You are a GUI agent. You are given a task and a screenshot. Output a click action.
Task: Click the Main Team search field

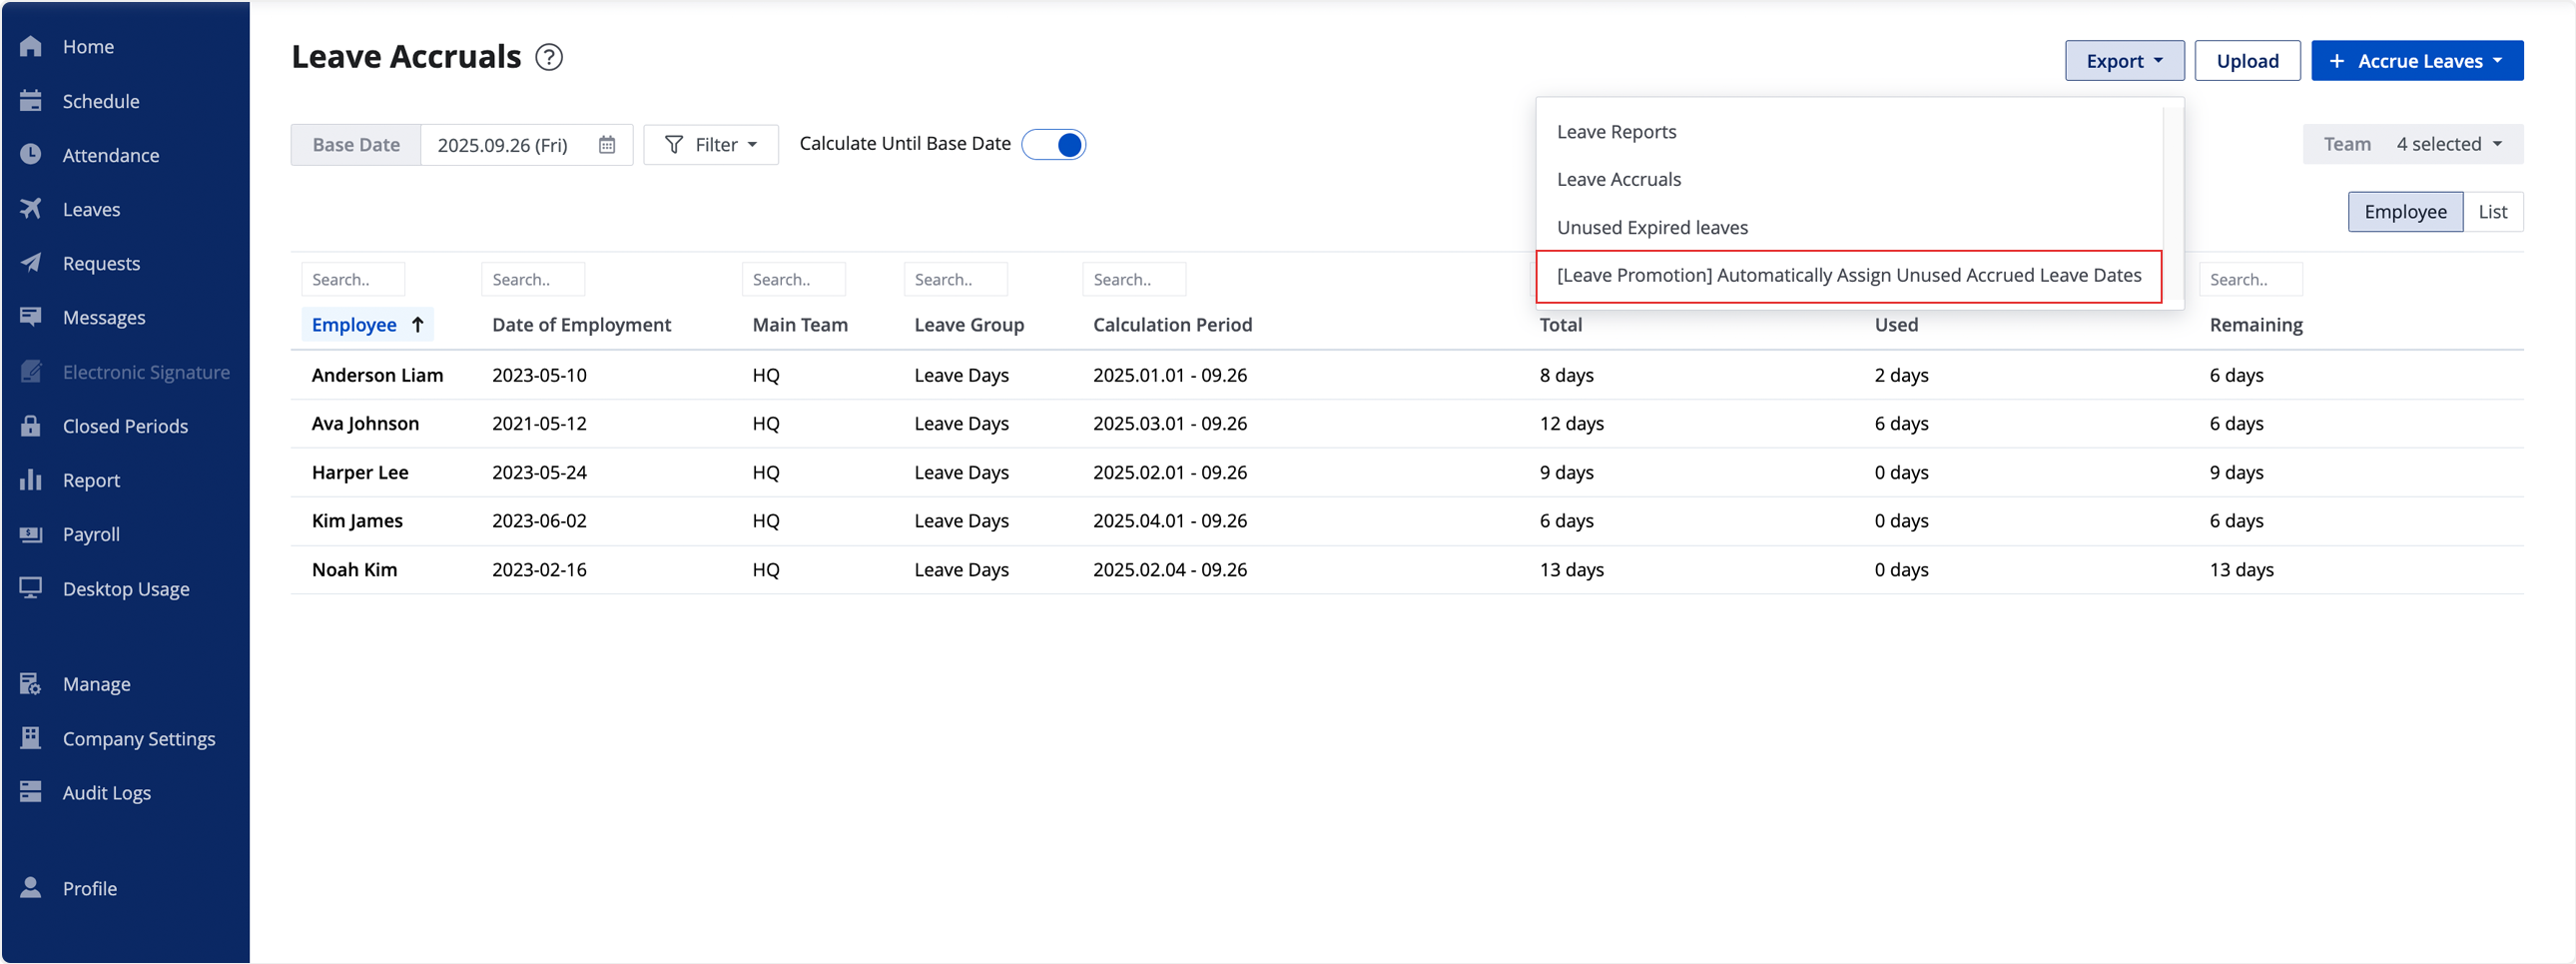[x=793, y=280]
